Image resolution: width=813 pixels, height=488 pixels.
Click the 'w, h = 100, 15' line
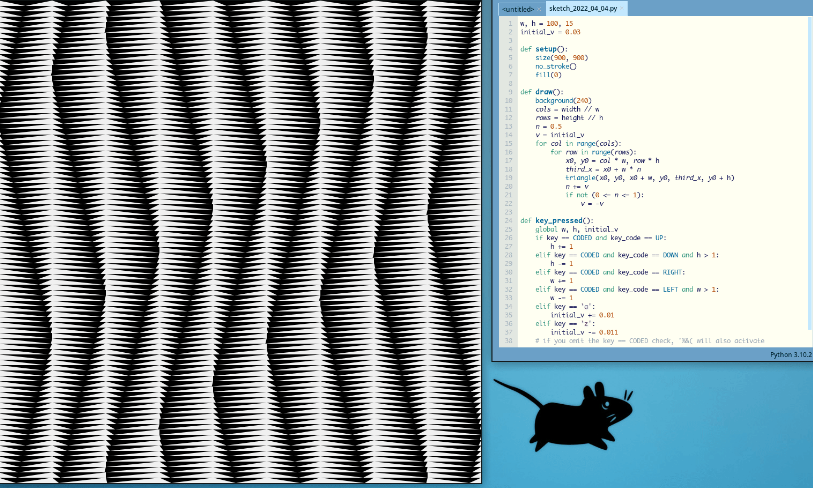(548, 23)
